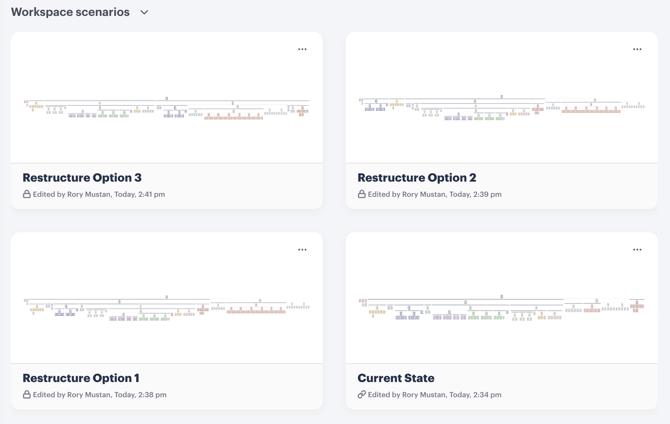Open the Restructure Option 3 org chart thumbnail
The width and height of the screenshot is (670, 424).
point(167,97)
